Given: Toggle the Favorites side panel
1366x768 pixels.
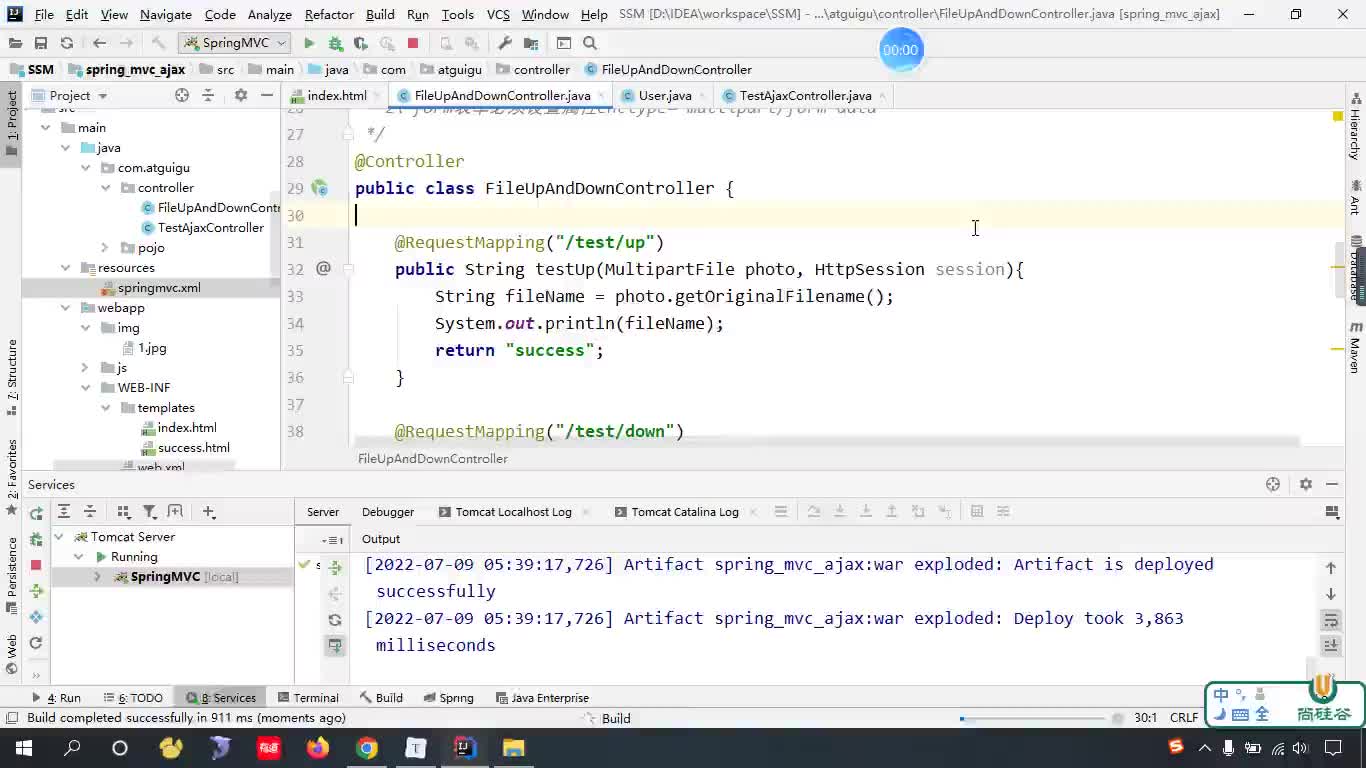Looking at the screenshot, I should (x=12, y=477).
